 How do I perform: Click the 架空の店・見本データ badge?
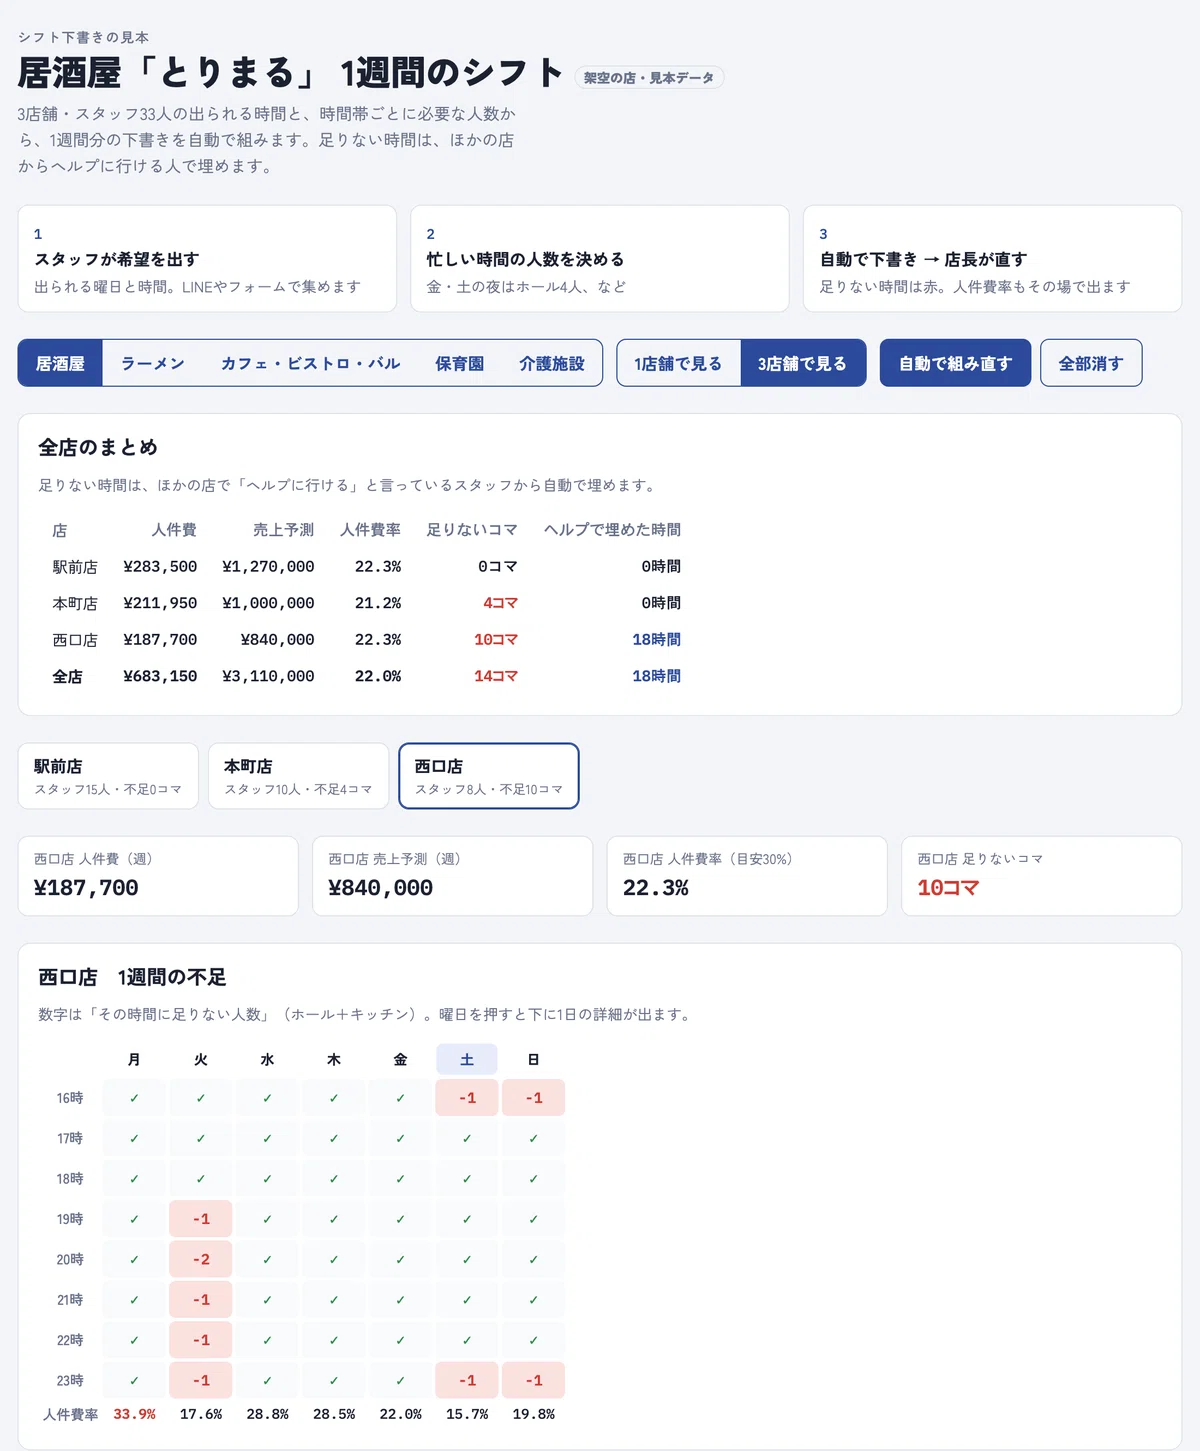coord(649,77)
